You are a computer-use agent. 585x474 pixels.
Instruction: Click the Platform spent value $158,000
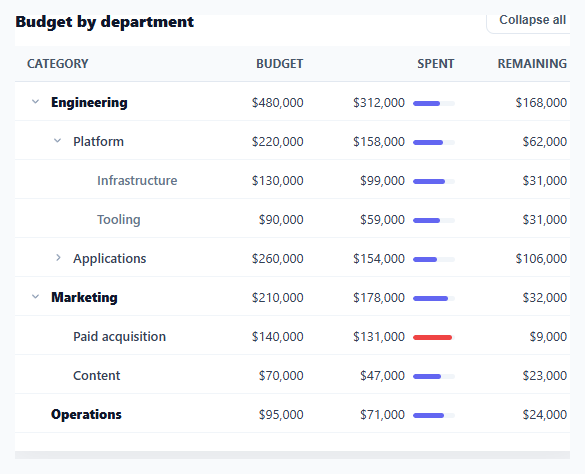(x=379, y=142)
